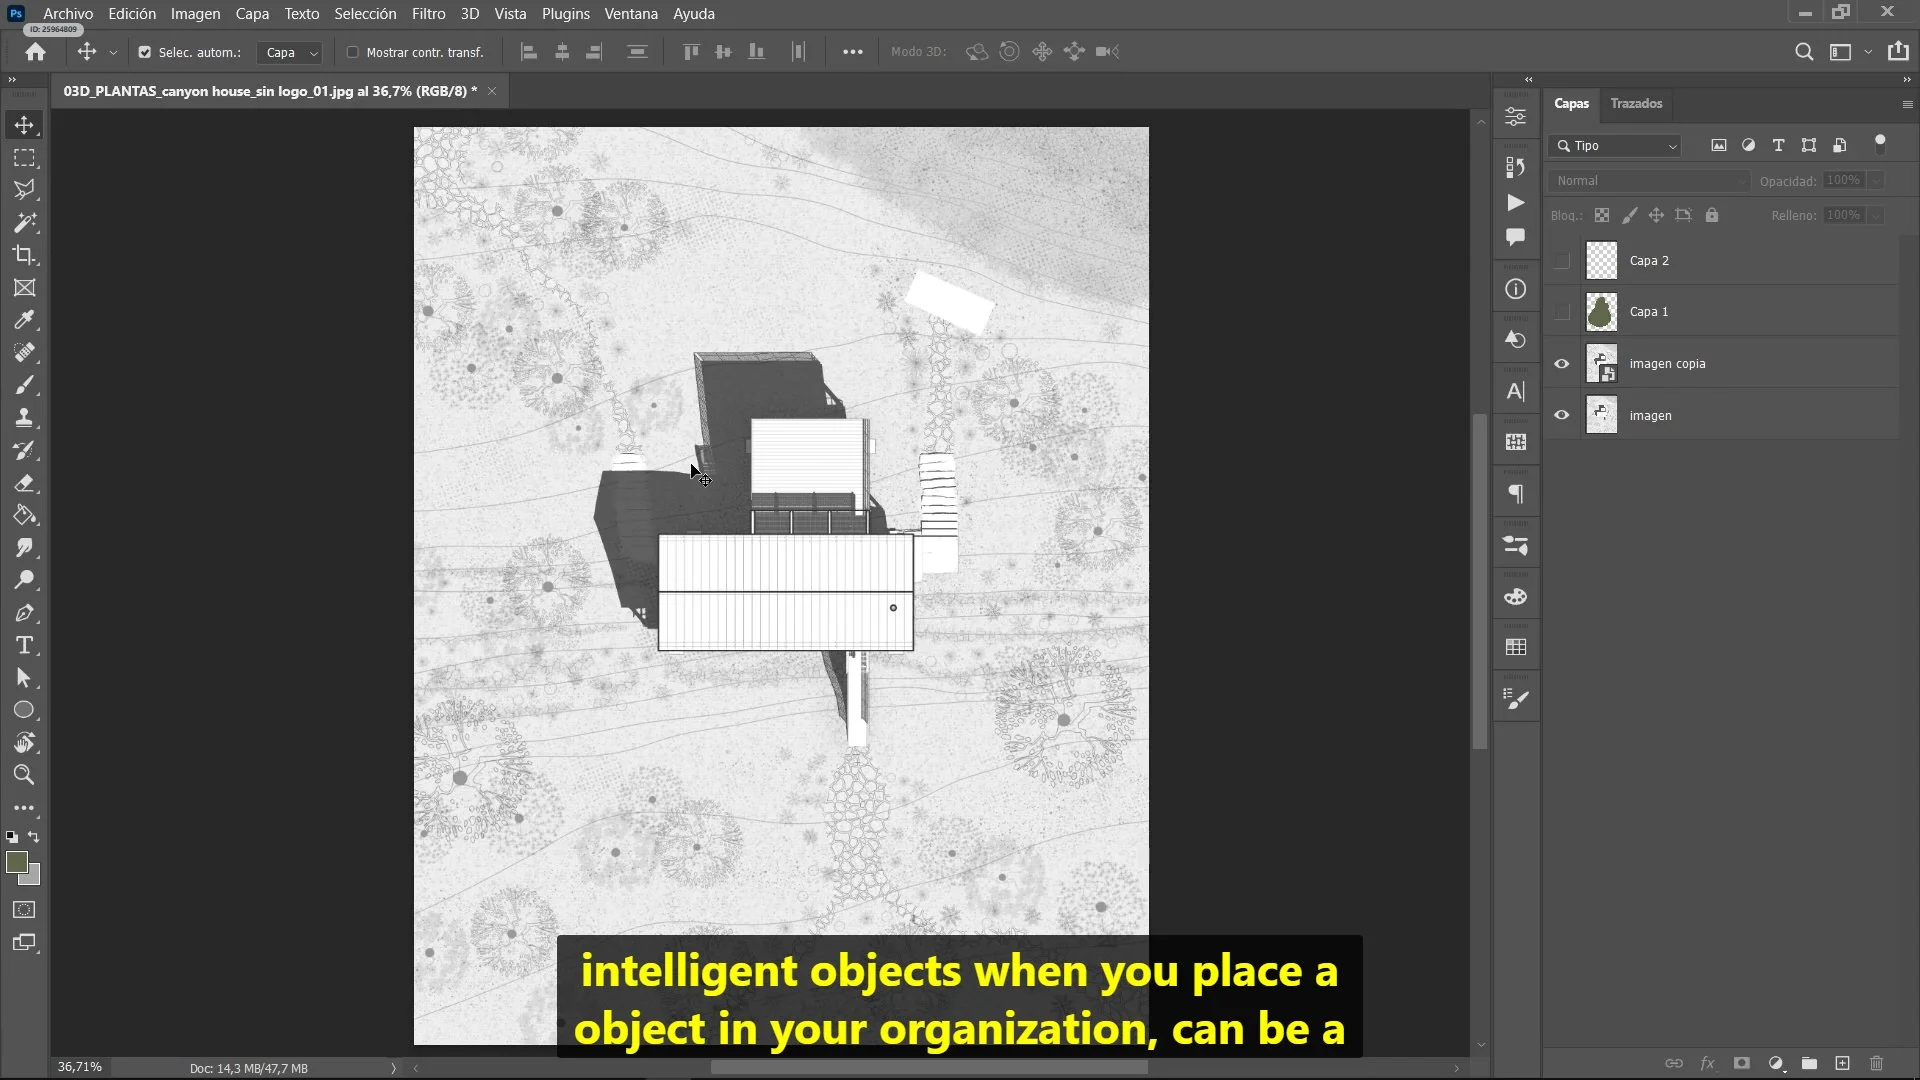Enable Mostrar contr. transf. checkbox
This screenshot has width=1920, height=1080.
(352, 52)
